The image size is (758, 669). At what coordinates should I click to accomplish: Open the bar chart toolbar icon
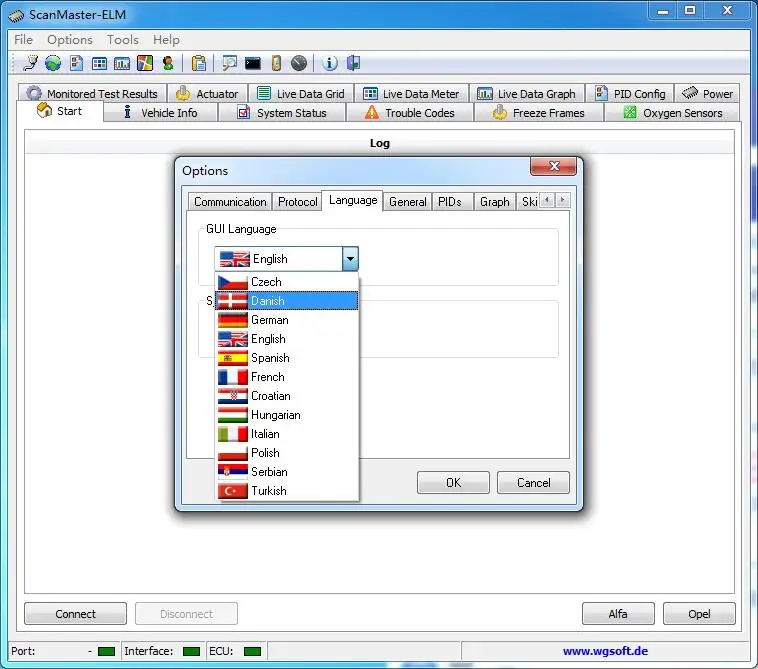click(x=122, y=63)
